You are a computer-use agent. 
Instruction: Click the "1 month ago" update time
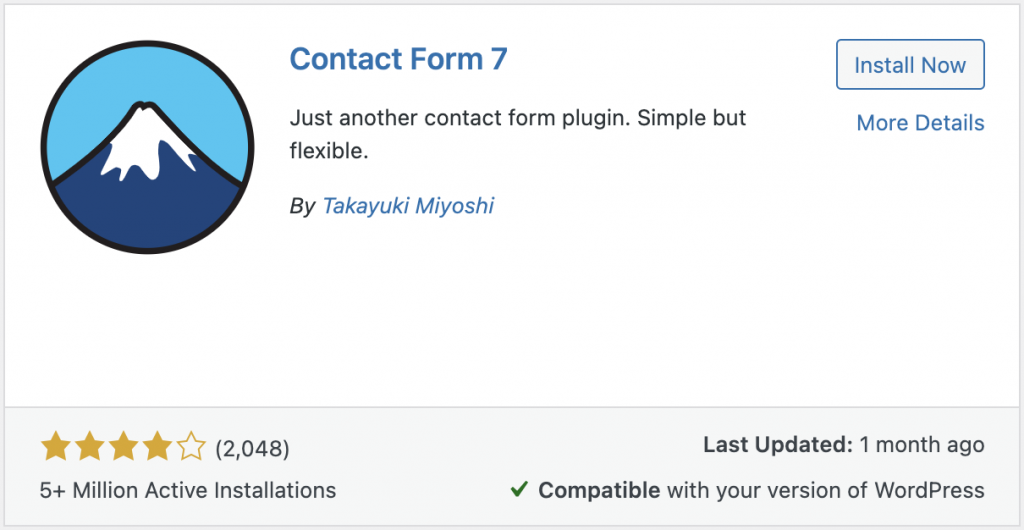pos(923,445)
